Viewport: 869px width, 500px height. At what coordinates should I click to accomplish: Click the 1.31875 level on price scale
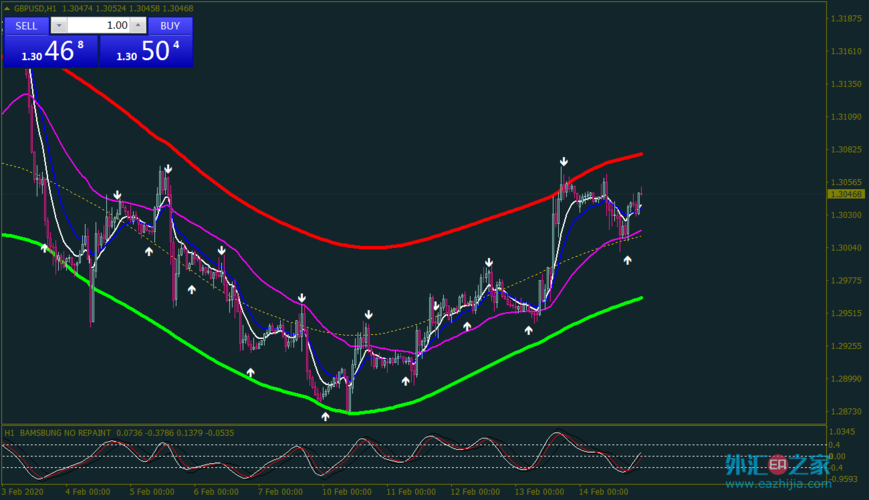pos(847,19)
